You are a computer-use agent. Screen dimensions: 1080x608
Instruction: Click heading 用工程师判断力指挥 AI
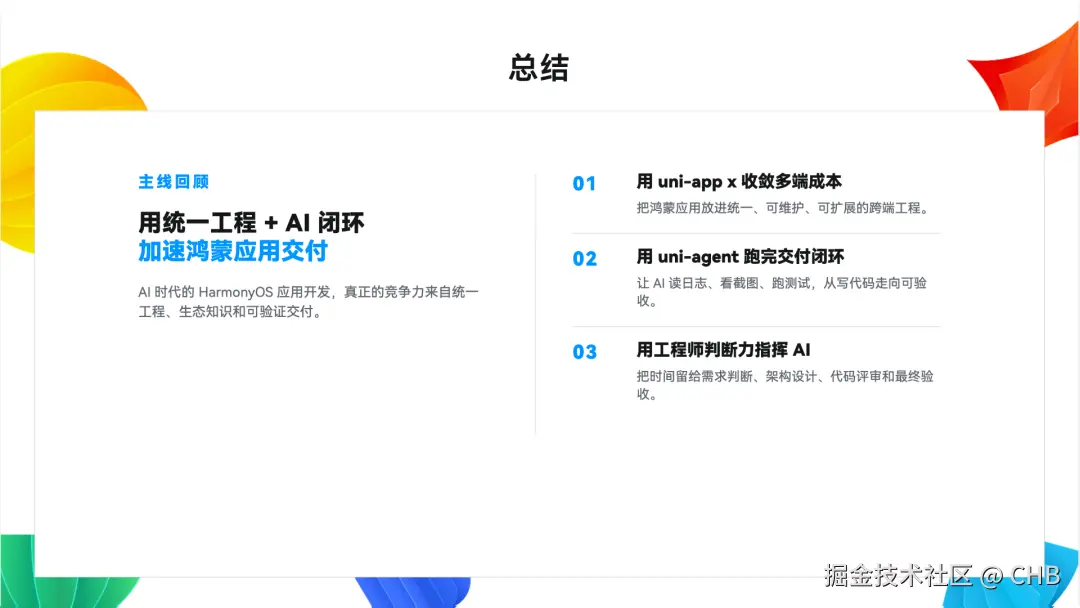723,350
